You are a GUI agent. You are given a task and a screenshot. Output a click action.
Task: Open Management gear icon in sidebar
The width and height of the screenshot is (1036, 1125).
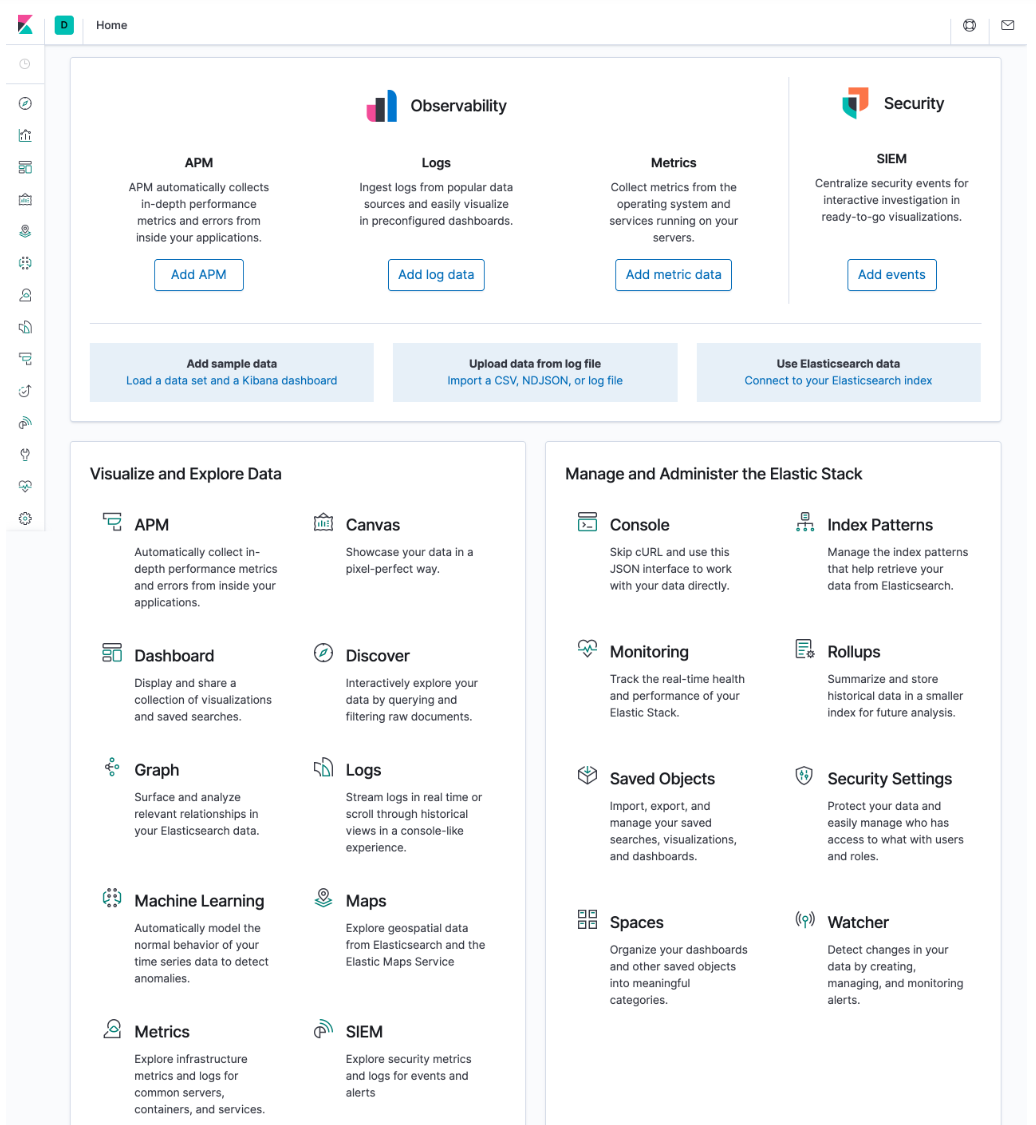25,518
